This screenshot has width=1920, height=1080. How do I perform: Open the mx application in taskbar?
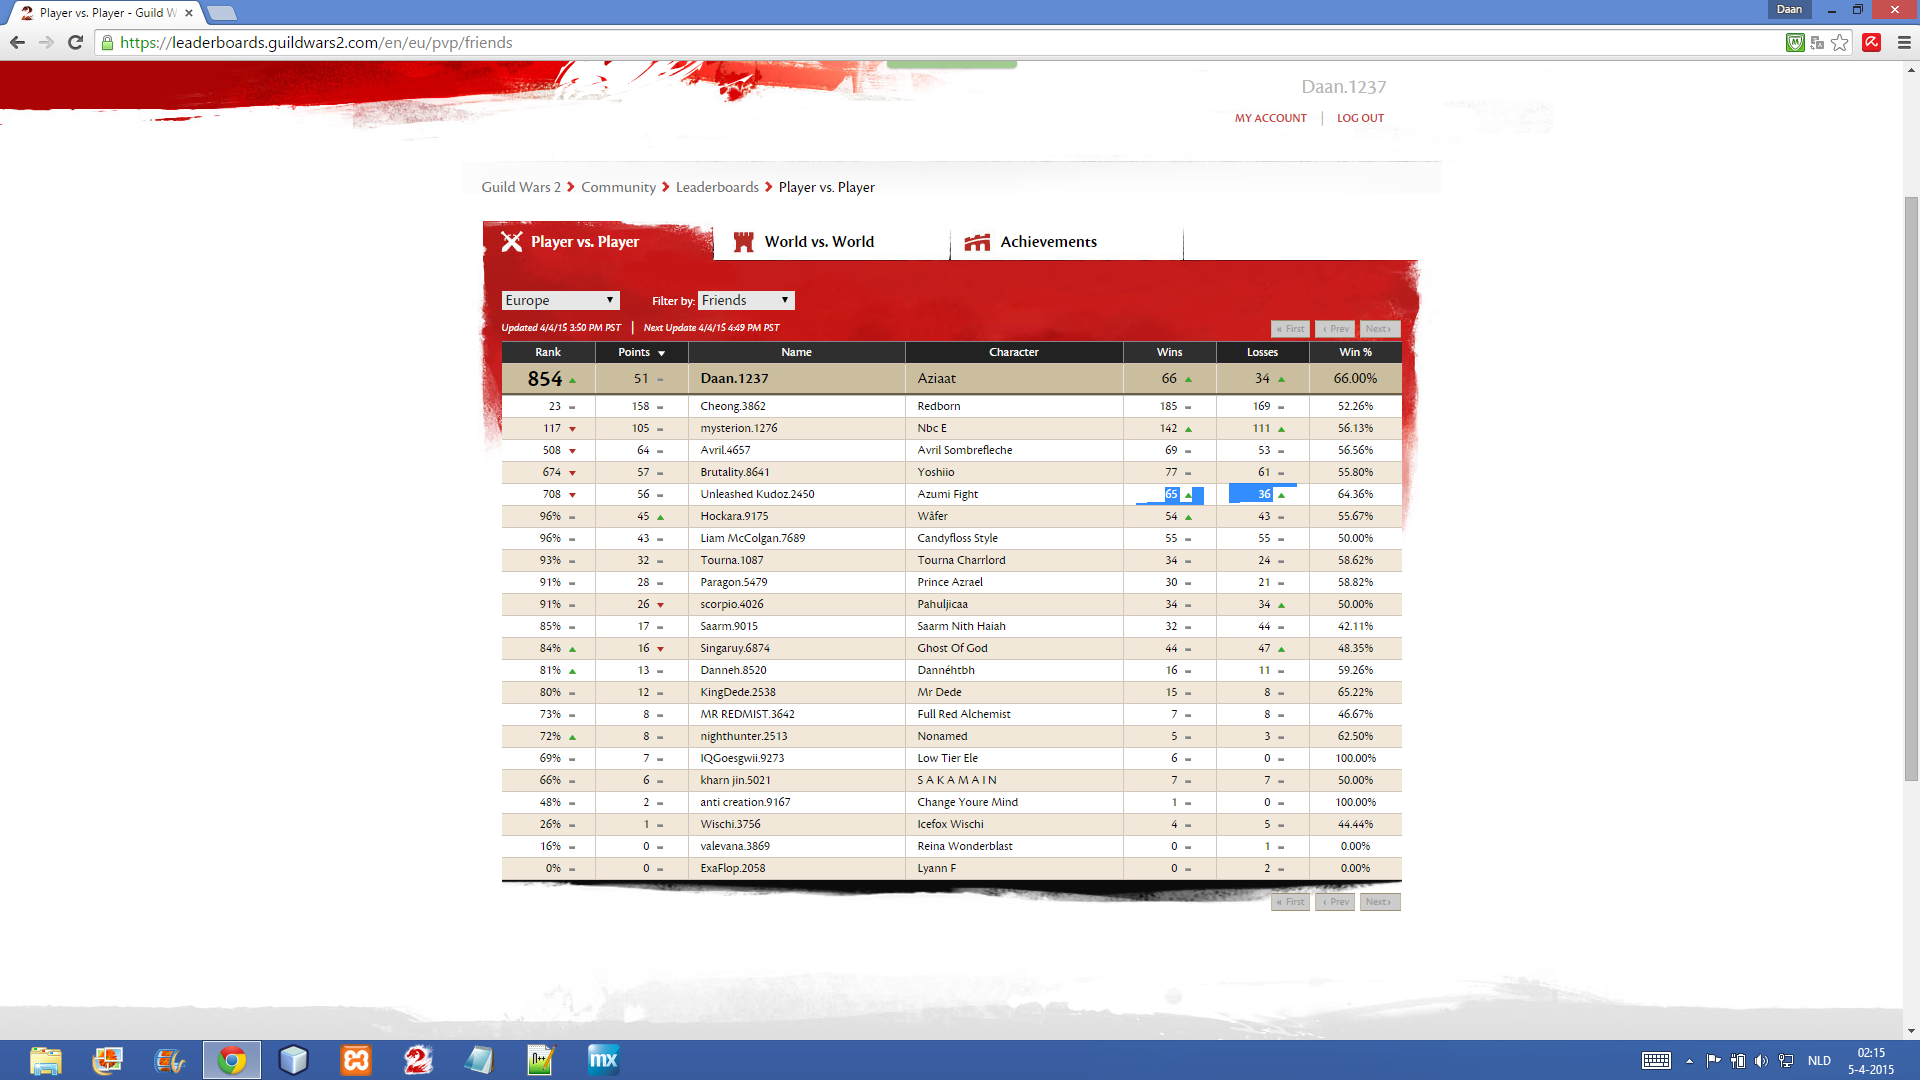coord(603,1060)
